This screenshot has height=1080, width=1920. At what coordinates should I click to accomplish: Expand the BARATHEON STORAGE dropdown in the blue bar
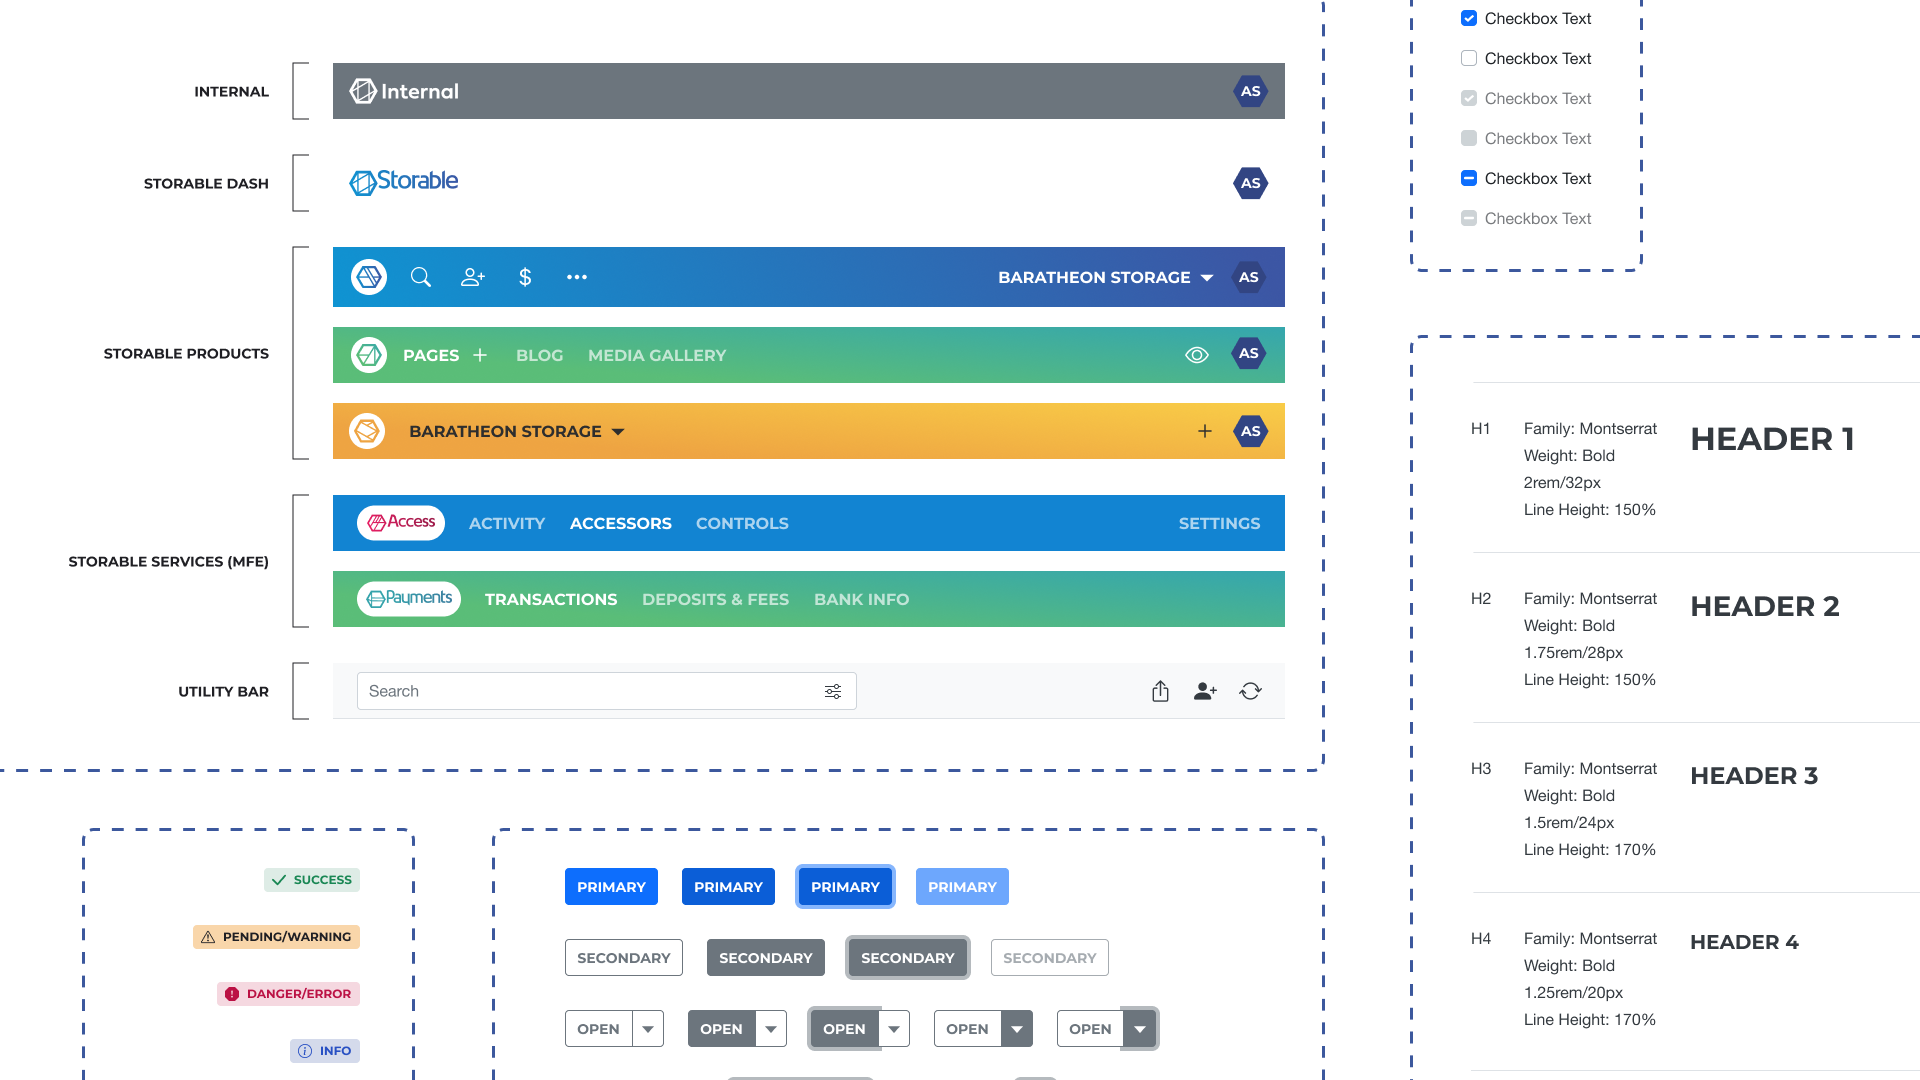point(1207,277)
